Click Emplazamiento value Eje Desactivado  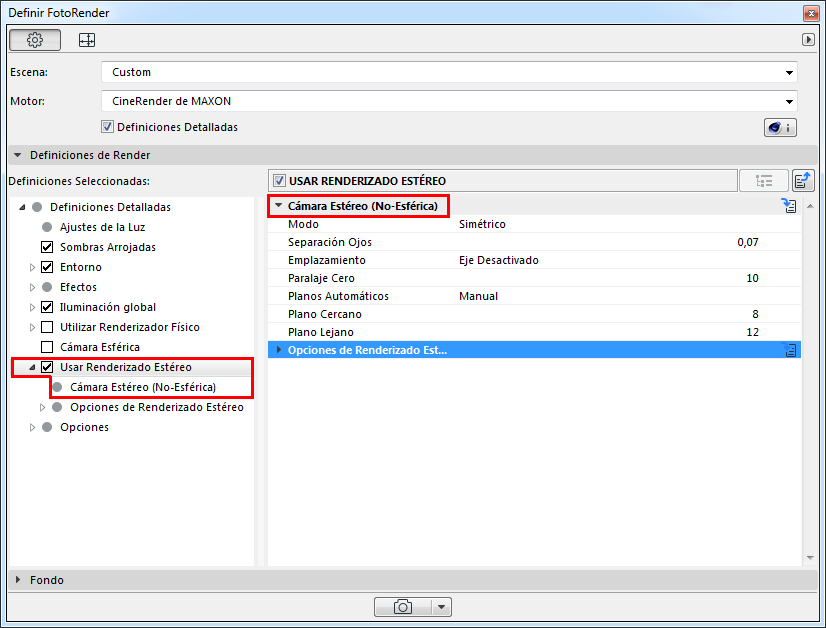[498, 260]
